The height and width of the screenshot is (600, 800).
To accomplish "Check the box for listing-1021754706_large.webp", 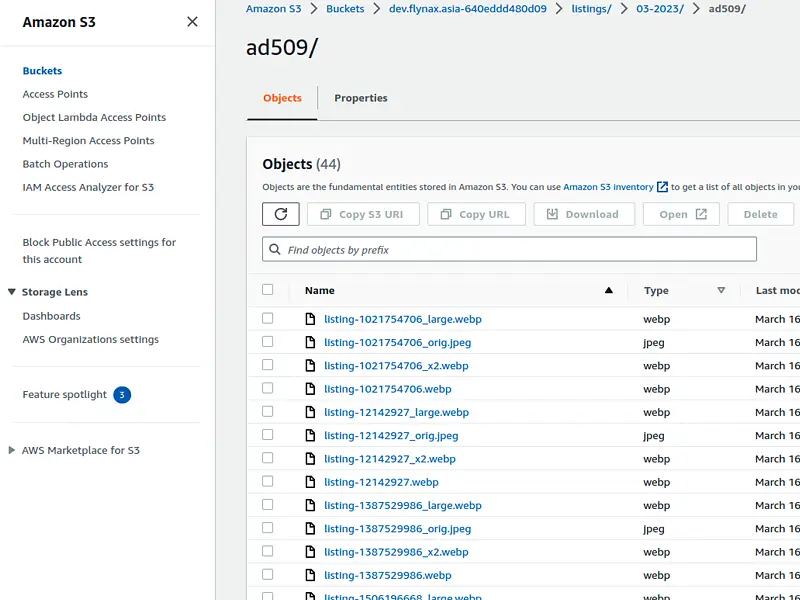I will tap(267, 318).
